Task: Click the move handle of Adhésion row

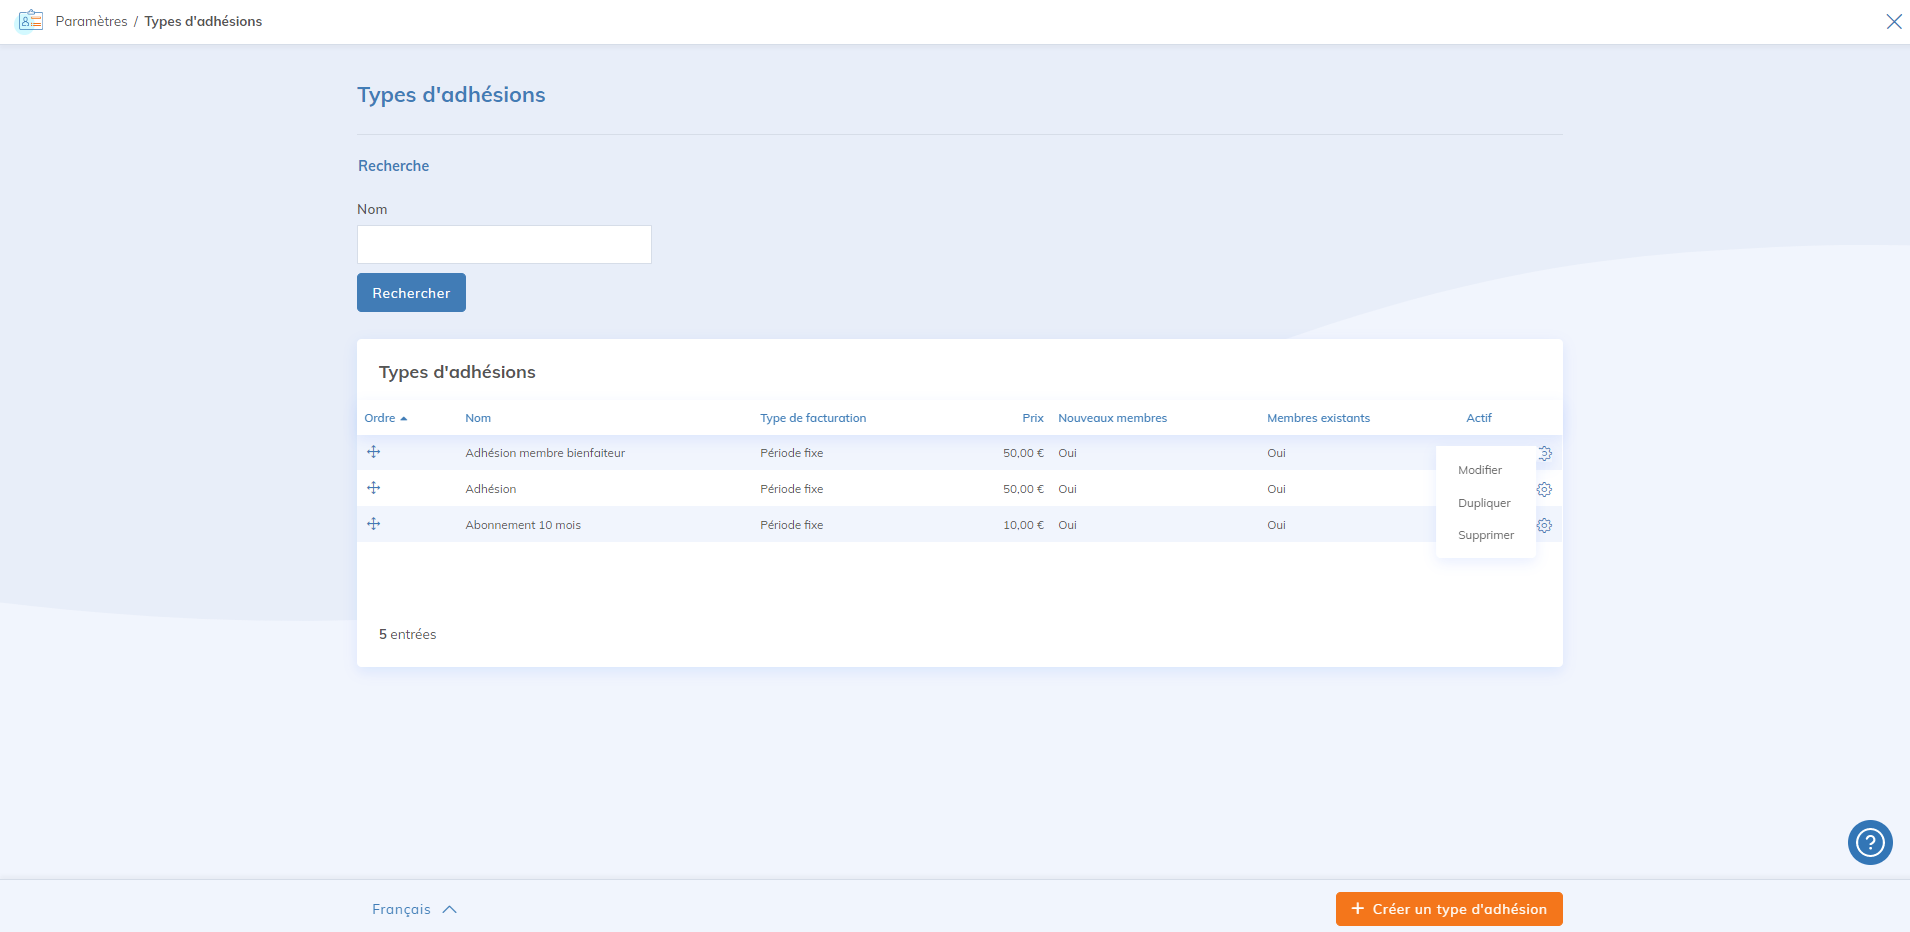Action: pos(373,488)
